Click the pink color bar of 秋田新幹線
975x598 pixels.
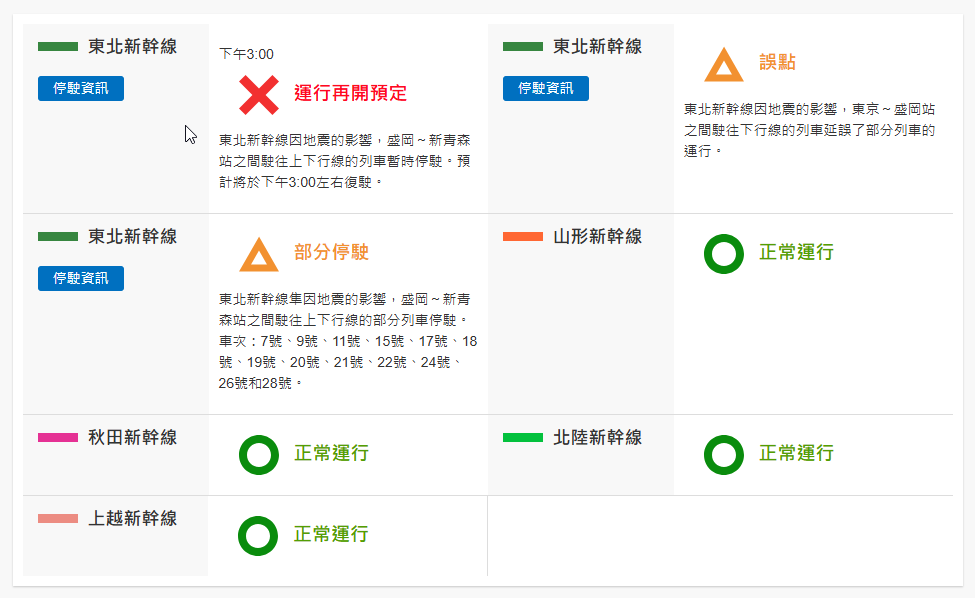(x=57, y=437)
